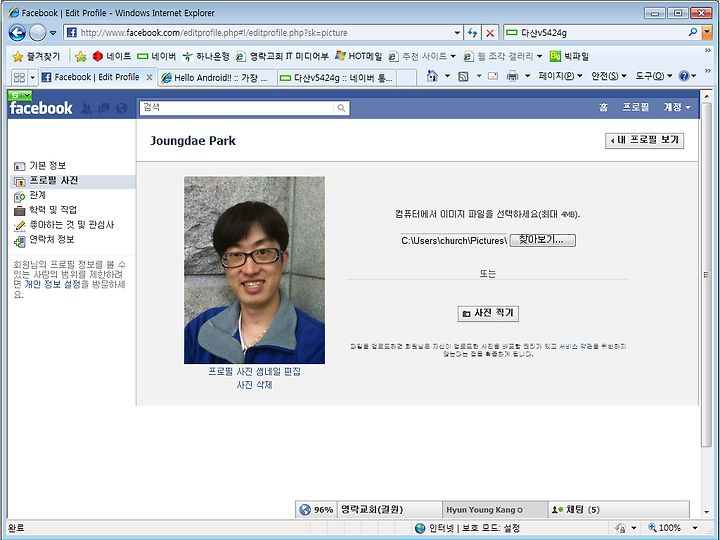
Task: Click the 내 프로필 보기 button
Action: pos(644,141)
